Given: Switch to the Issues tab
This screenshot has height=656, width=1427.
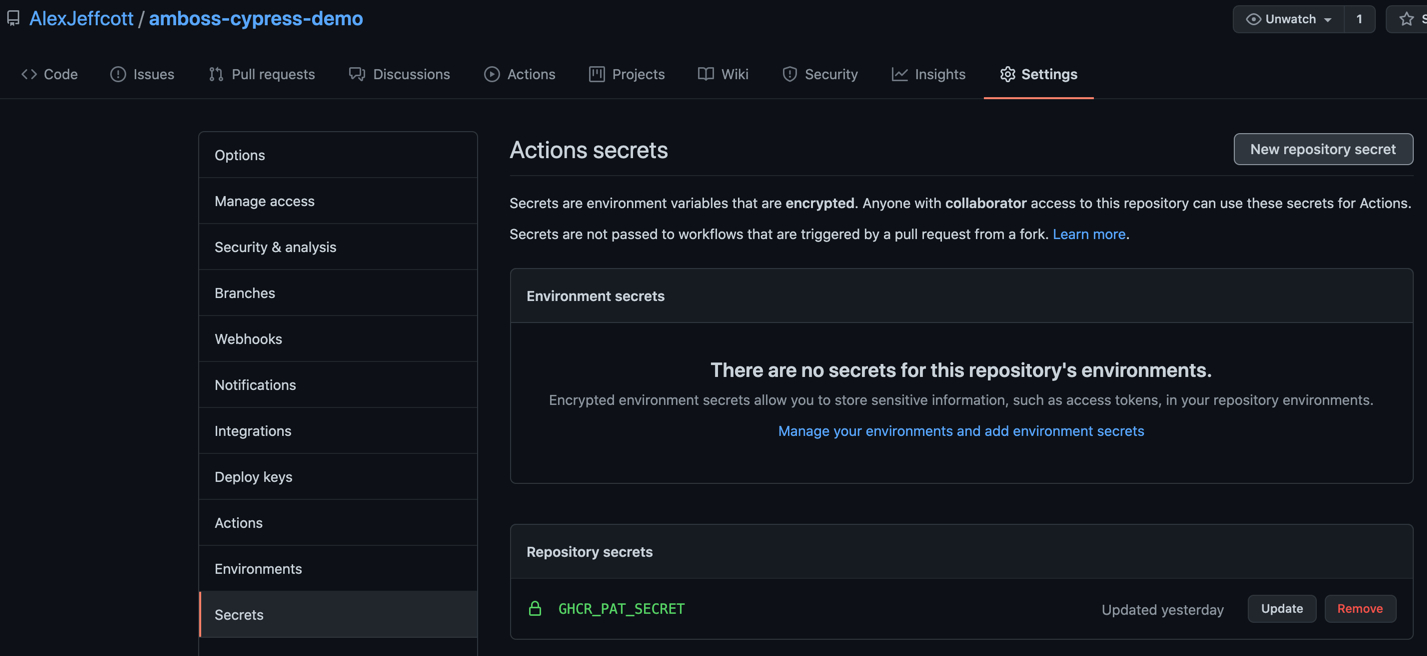Looking at the screenshot, I should pyautogui.click(x=142, y=74).
